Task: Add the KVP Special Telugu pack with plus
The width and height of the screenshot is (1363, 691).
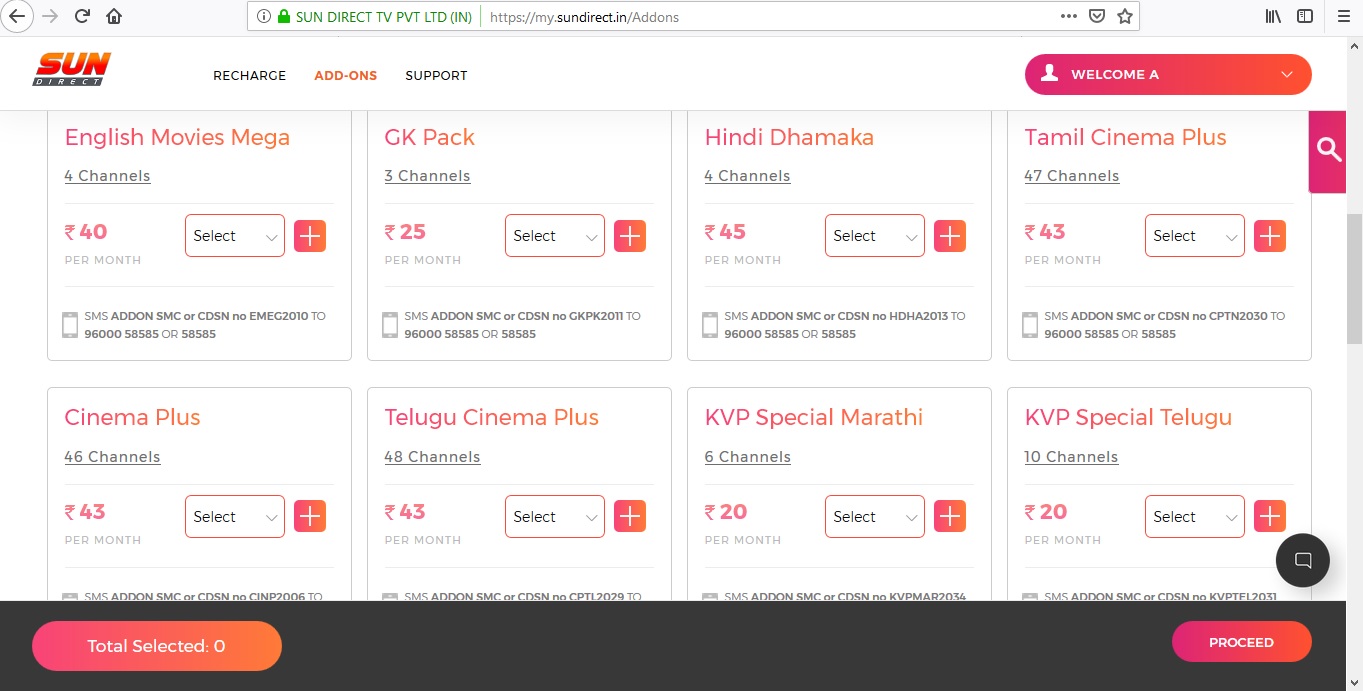Action: 1270,516
